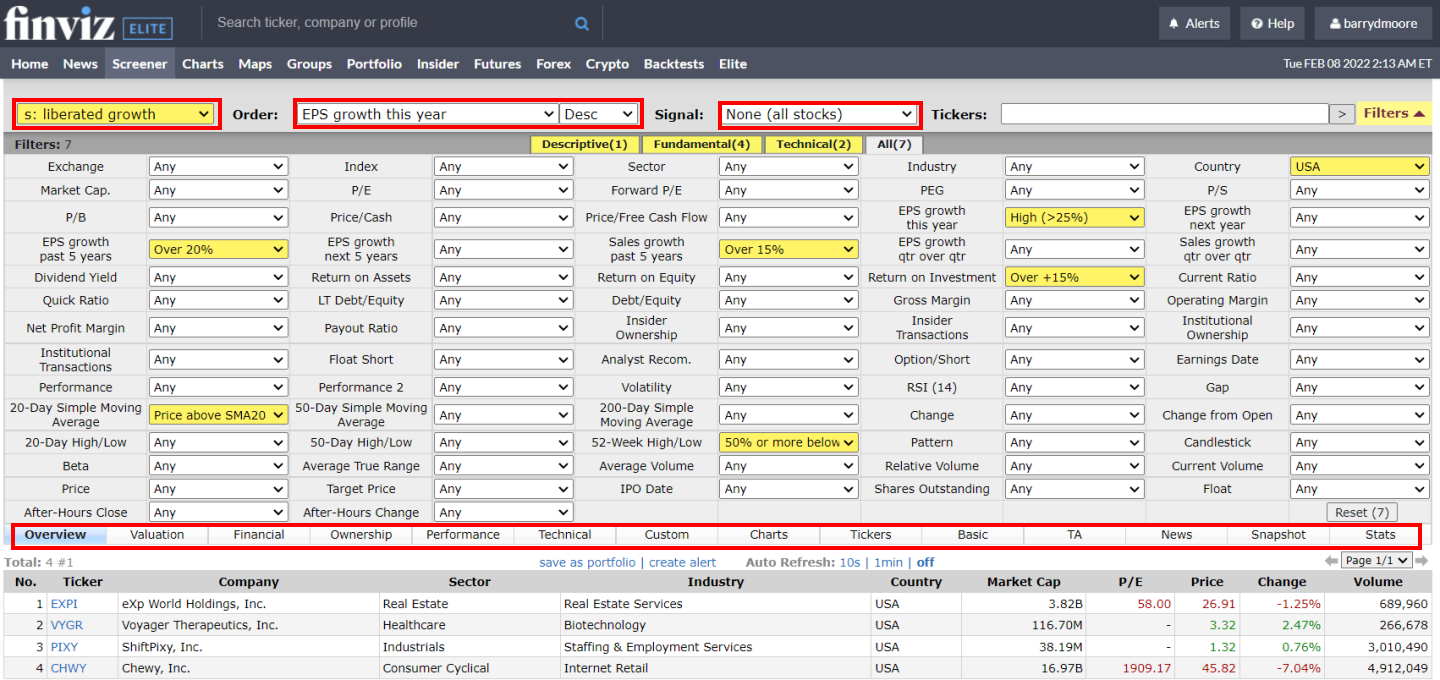Screen dimensions: 1440x680
Task: Open the Help section via question mark icon
Action: pos(1271,23)
